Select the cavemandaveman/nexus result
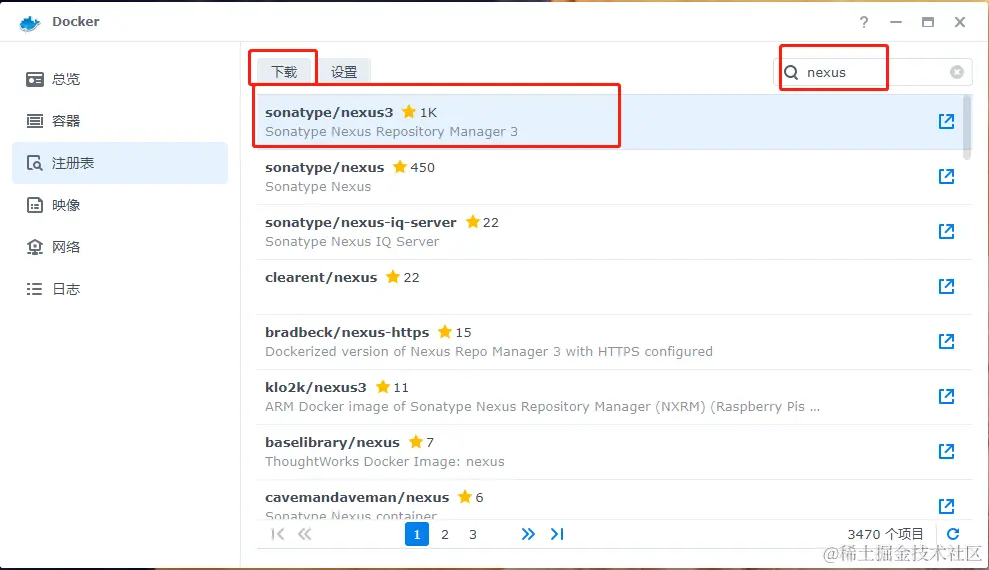989x570 pixels. click(x=609, y=499)
